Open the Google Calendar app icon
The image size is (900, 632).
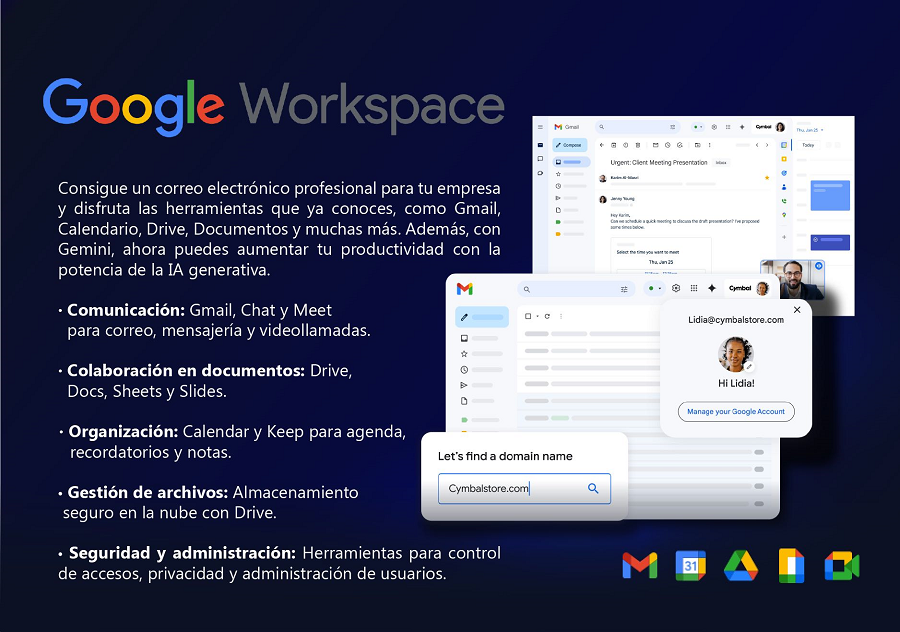pos(690,566)
